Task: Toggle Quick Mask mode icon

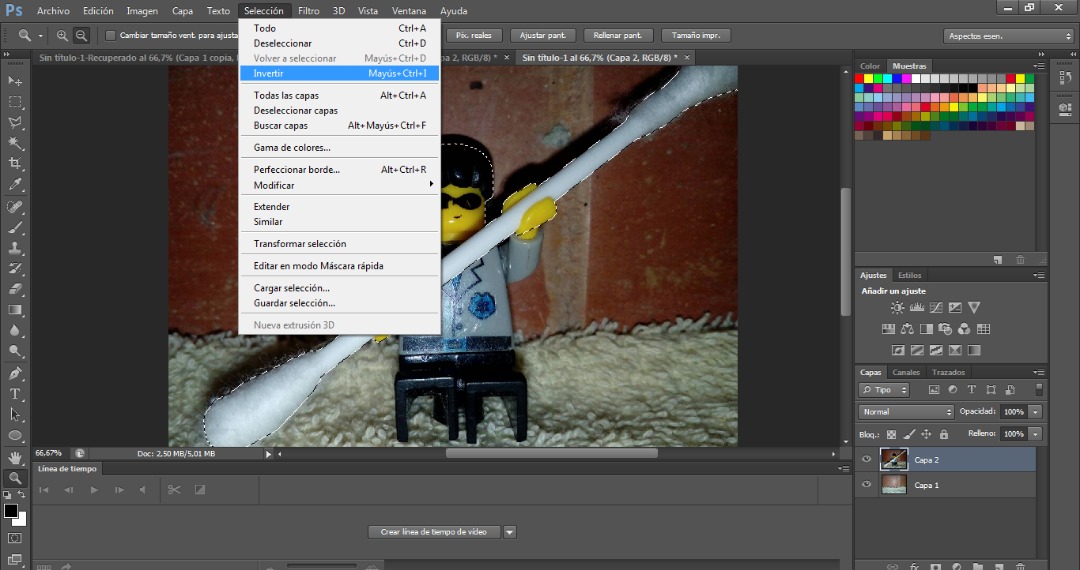Action: pyautogui.click(x=14, y=538)
